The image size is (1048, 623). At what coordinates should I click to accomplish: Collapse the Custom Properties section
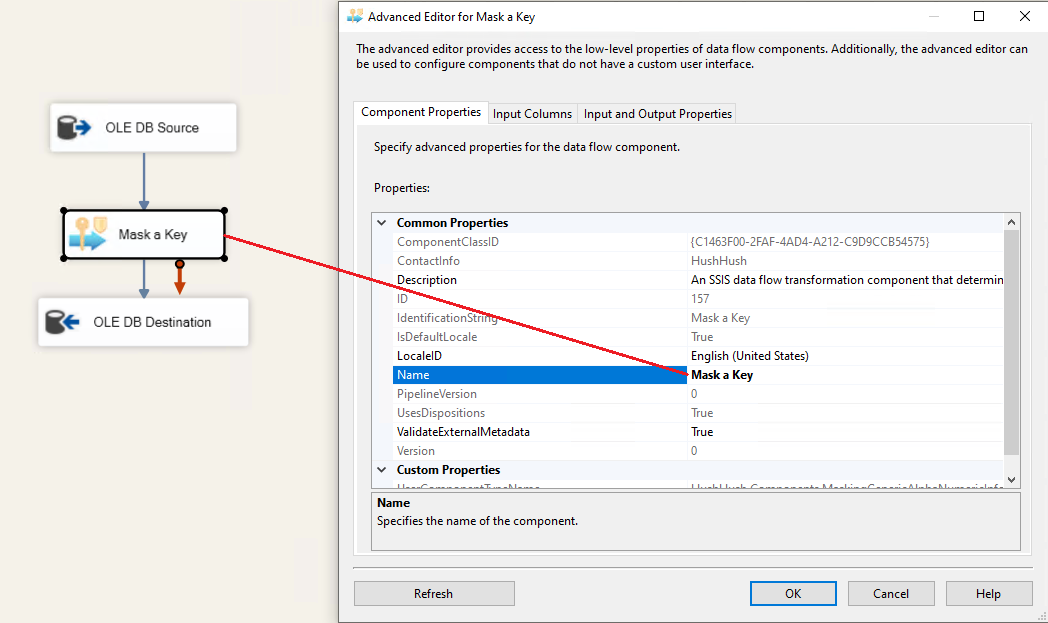coord(381,470)
